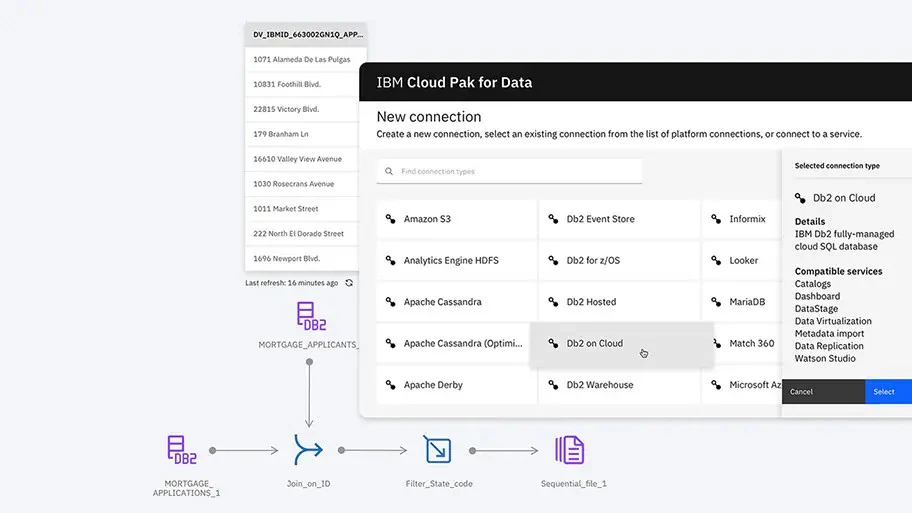Click the connection icon beside Db2 for z/OS
This screenshot has height=513, width=912.
coord(553,260)
